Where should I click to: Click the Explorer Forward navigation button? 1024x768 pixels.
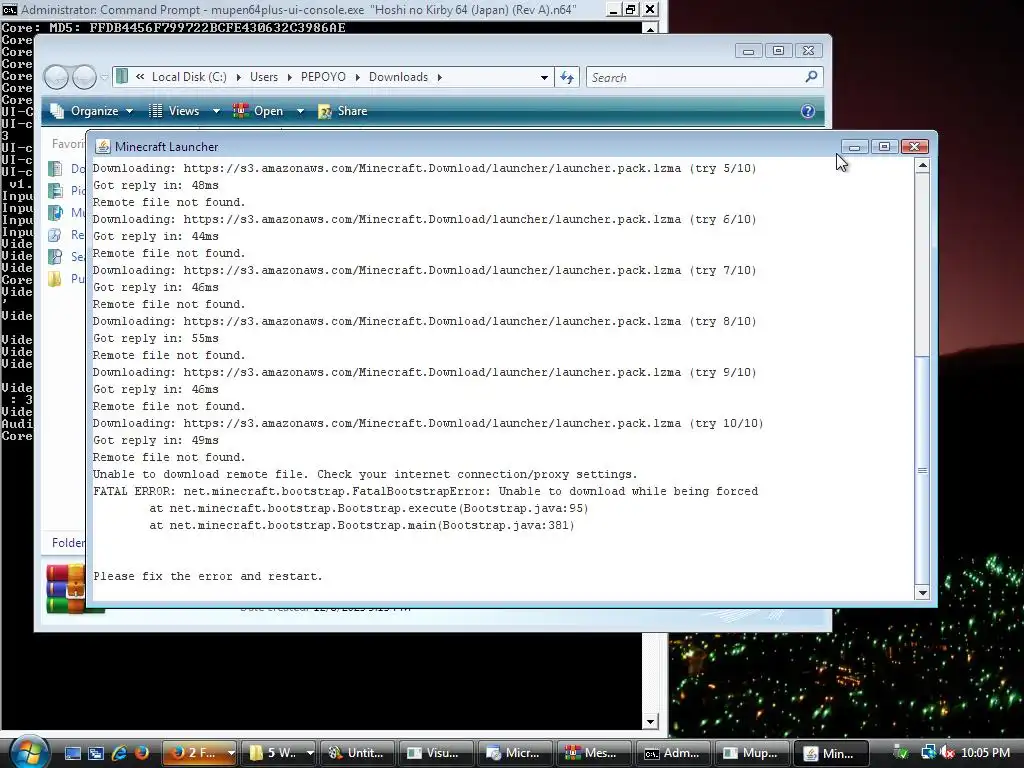coord(84,77)
